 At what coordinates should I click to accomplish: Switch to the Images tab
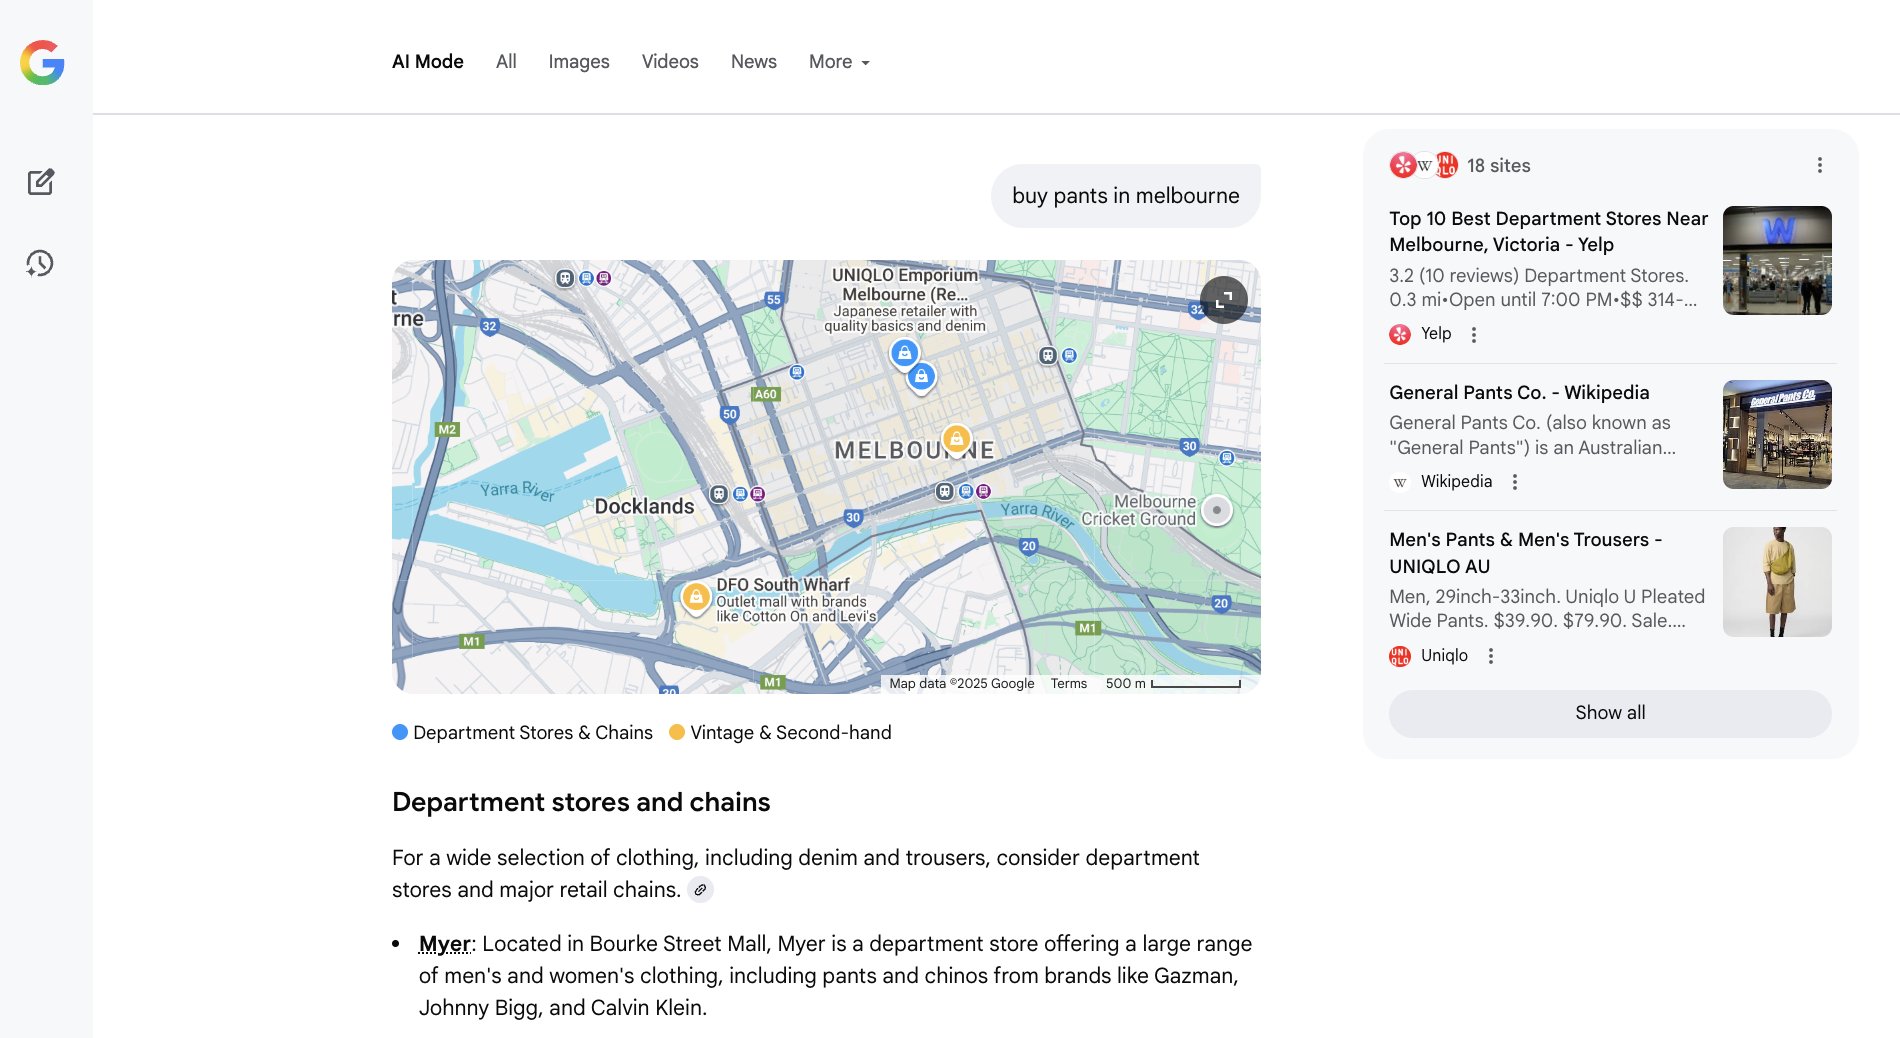[578, 62]
